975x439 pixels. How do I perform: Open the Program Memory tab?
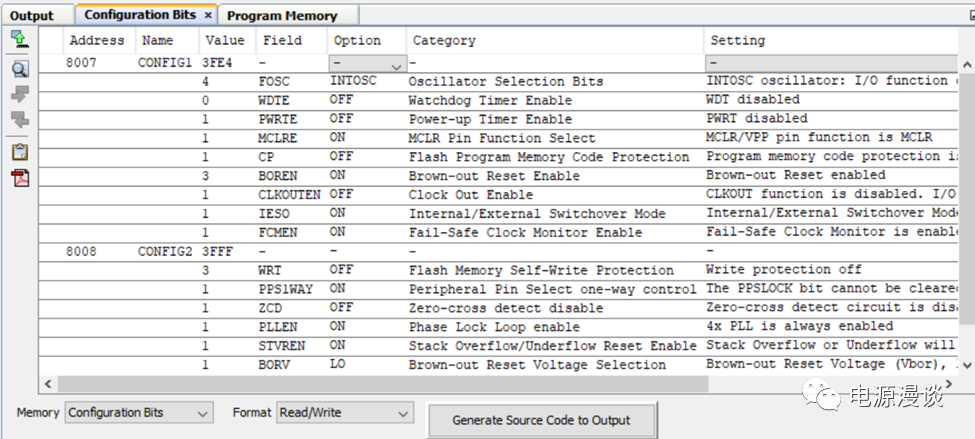click(282, 15)
